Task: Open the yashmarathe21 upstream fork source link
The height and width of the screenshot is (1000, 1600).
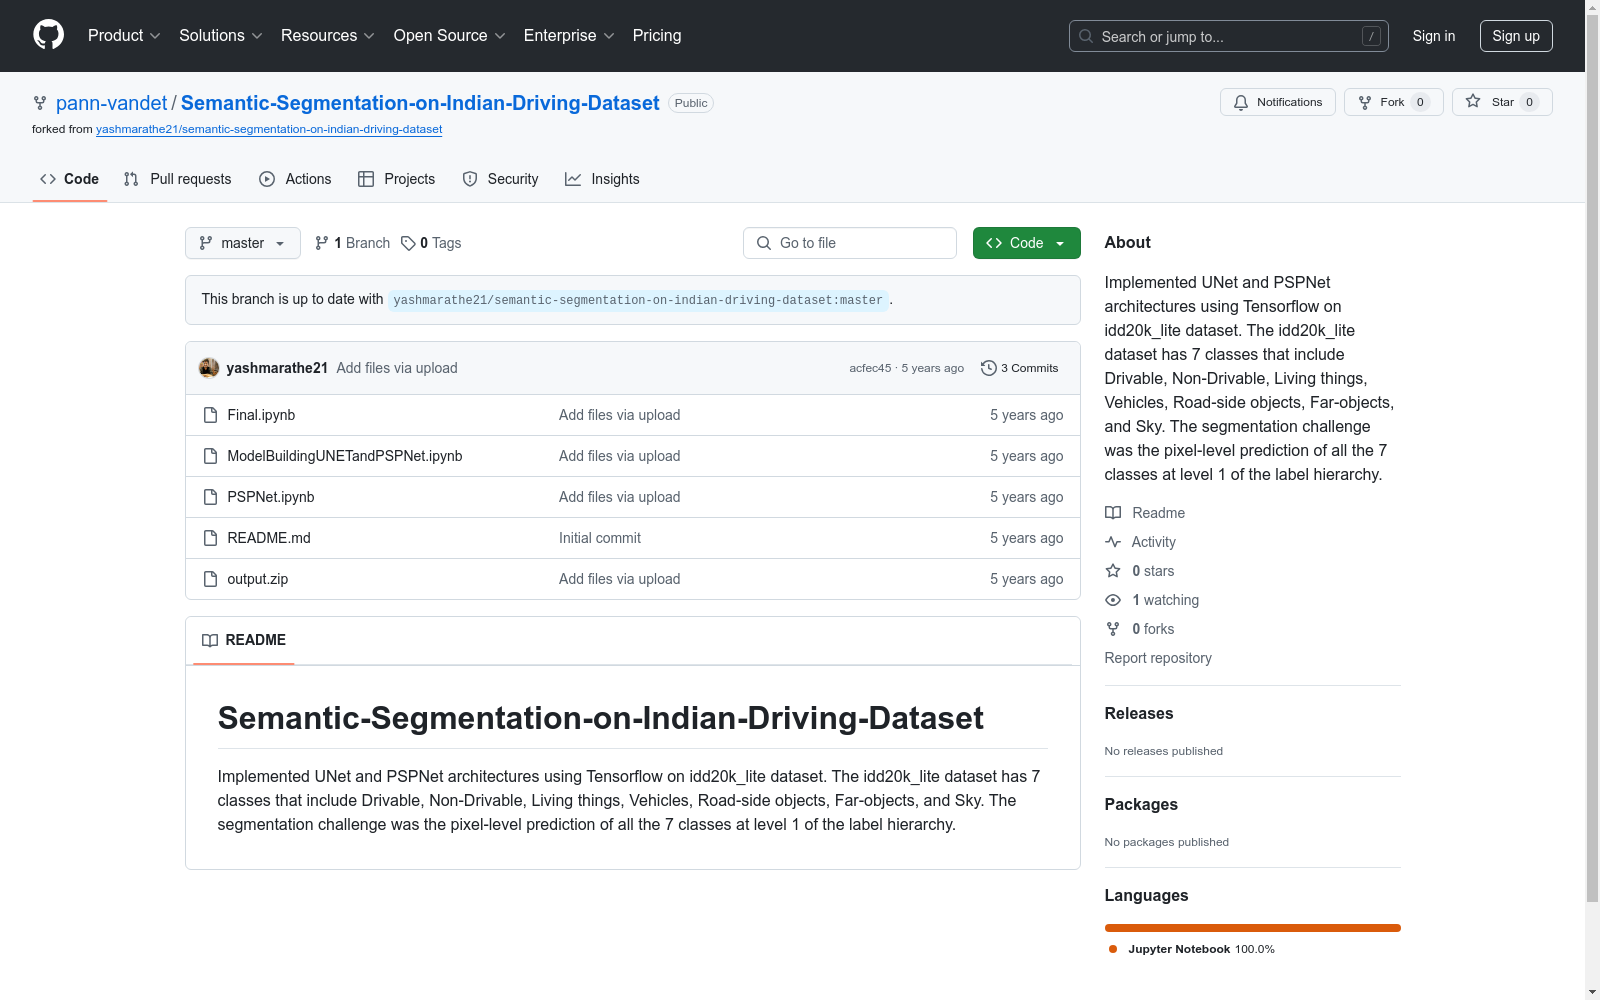Action: pyautogui.click(x=269, y=129)
